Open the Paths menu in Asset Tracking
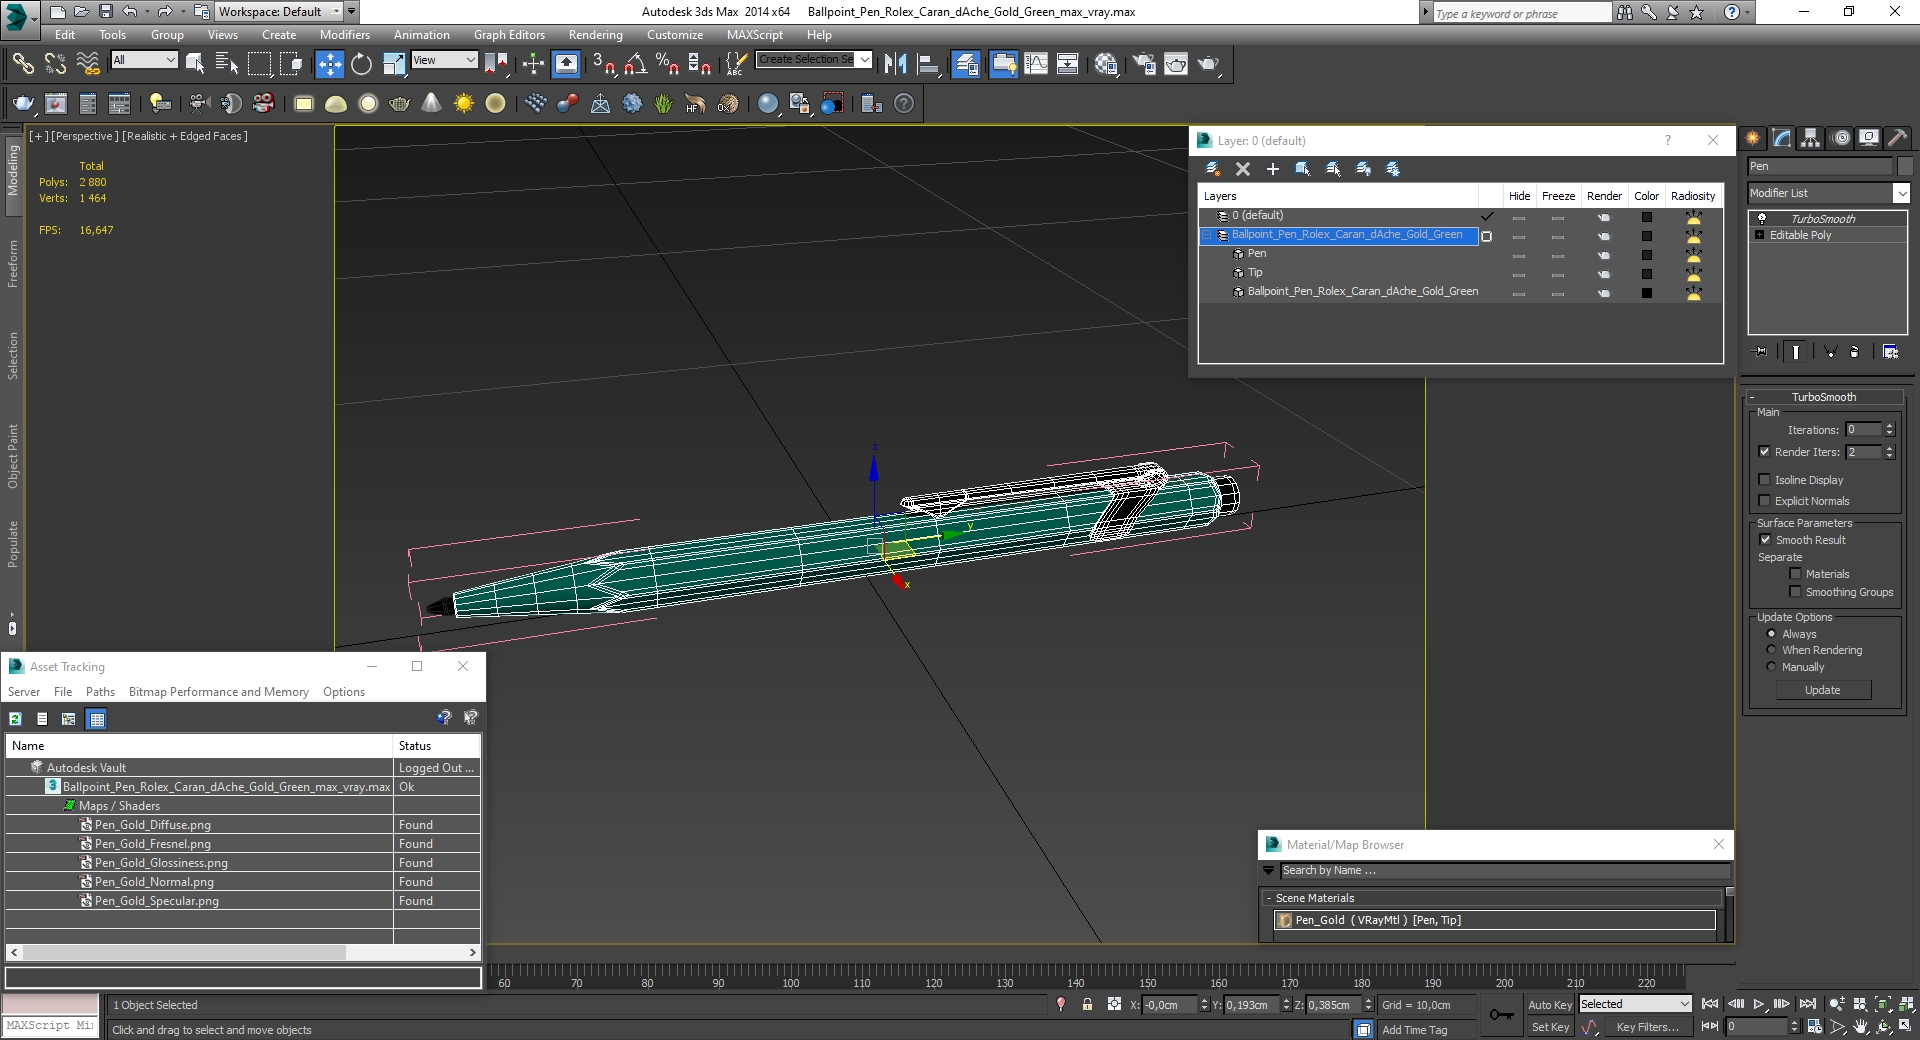1920x1040 pixels. [x=100, y=692]
